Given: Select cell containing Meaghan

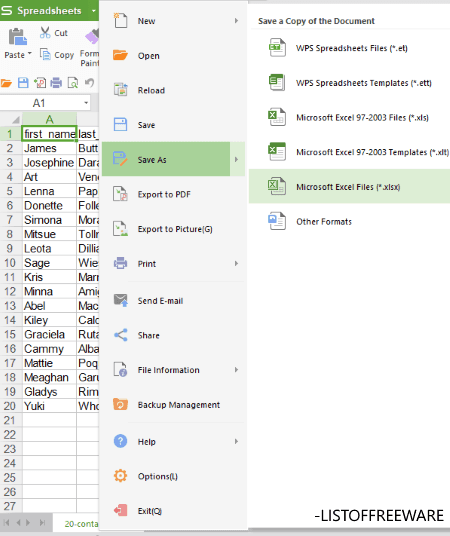Looking at the screenshot, I should coord(50,377).
